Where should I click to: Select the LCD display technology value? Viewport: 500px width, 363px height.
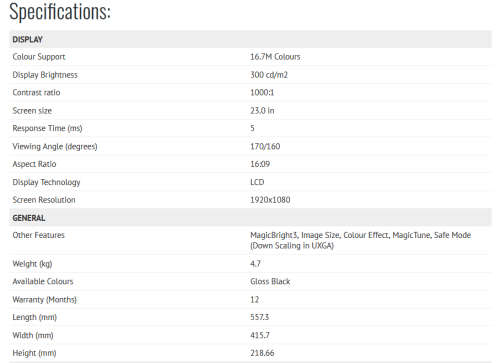coord(257,182)
